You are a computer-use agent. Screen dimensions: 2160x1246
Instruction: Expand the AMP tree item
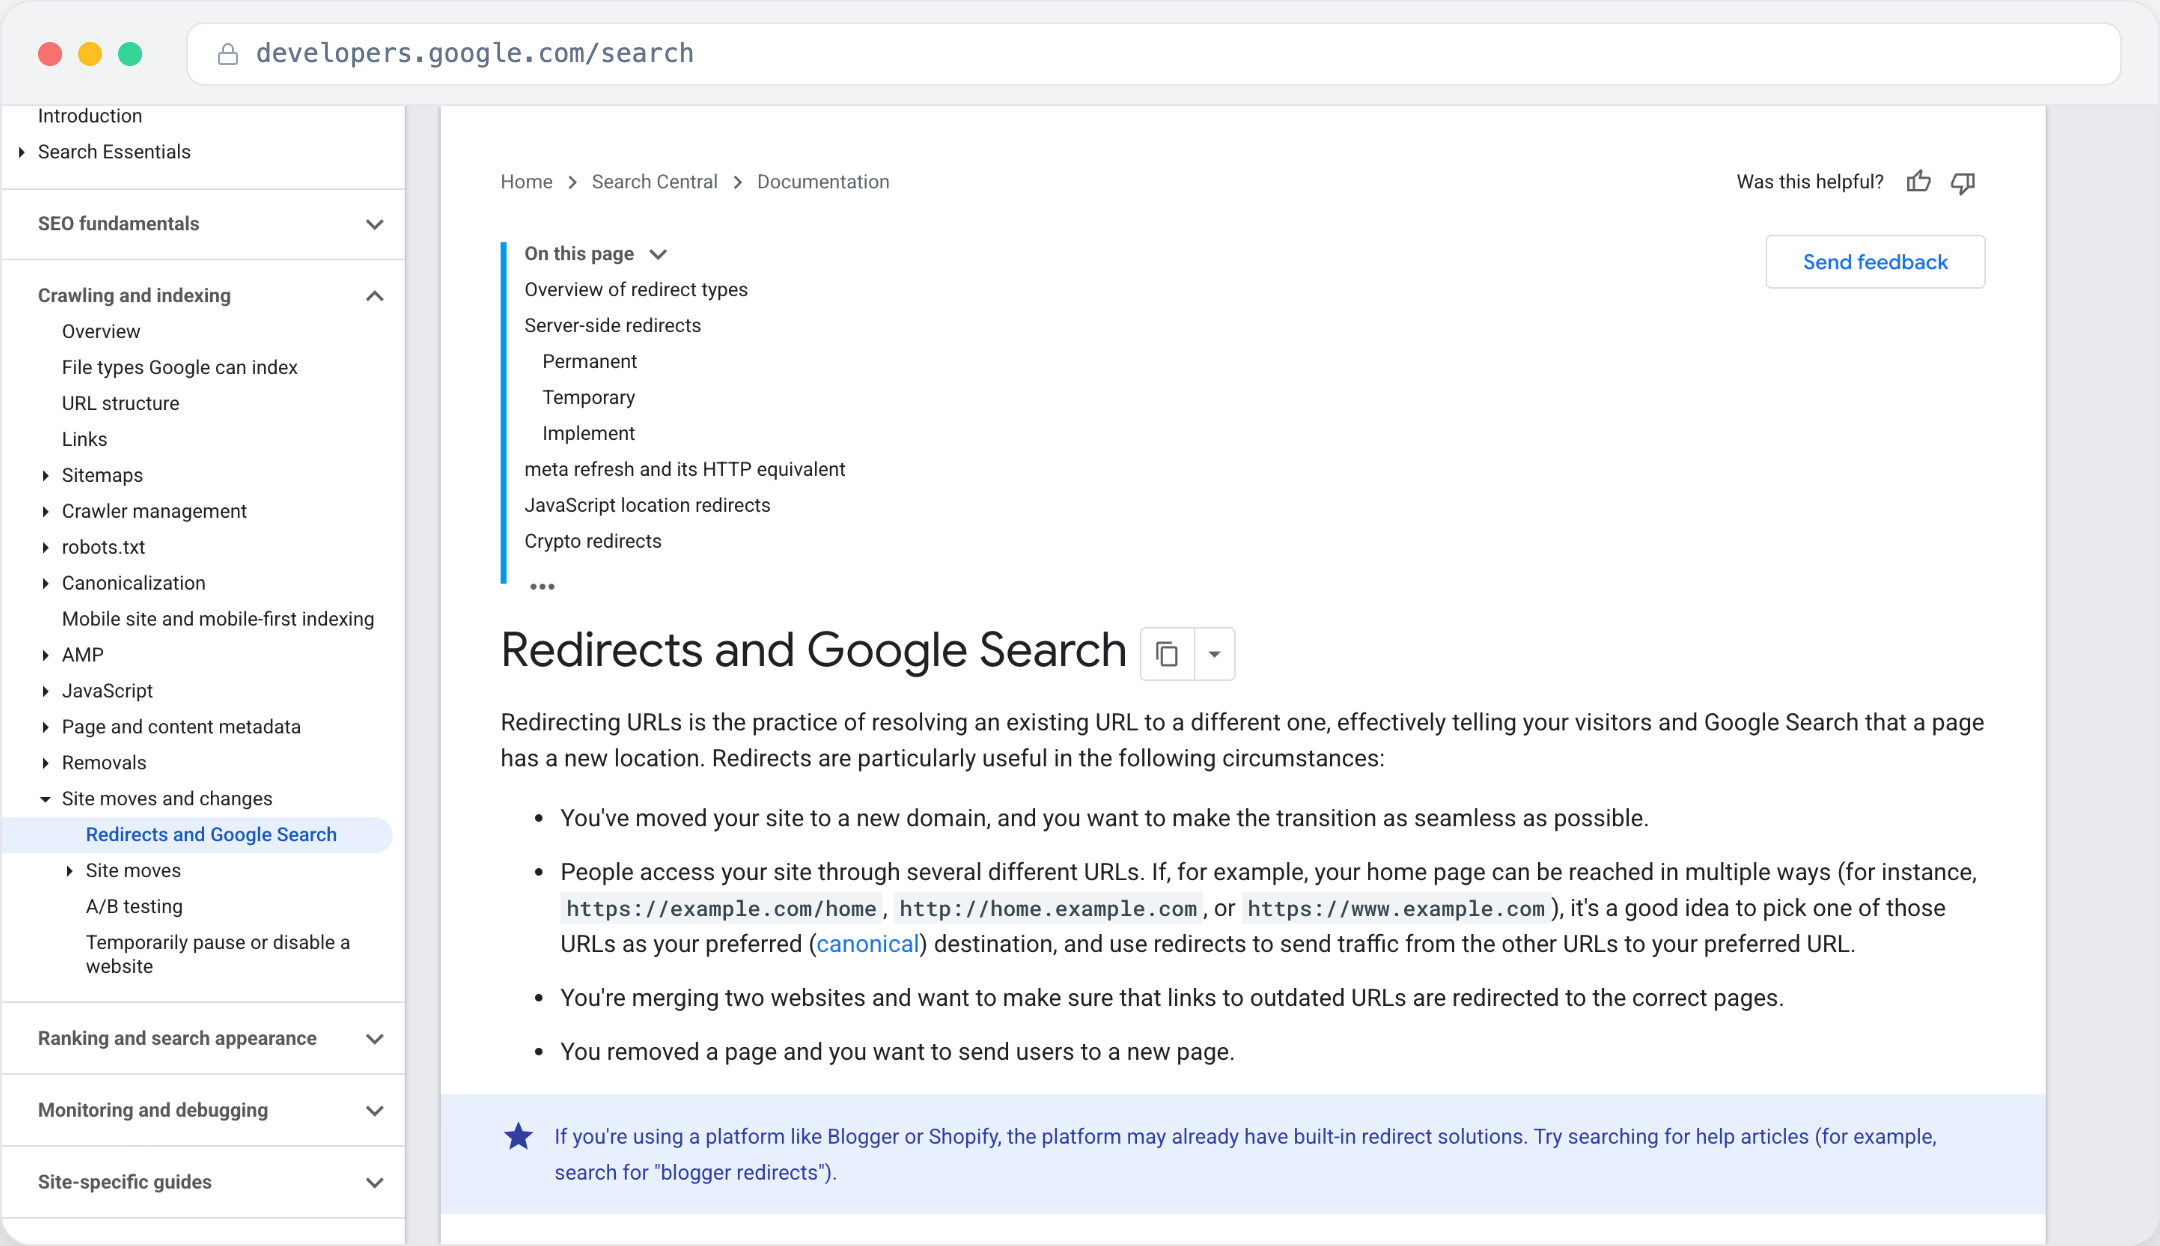(x=45, y=656)
